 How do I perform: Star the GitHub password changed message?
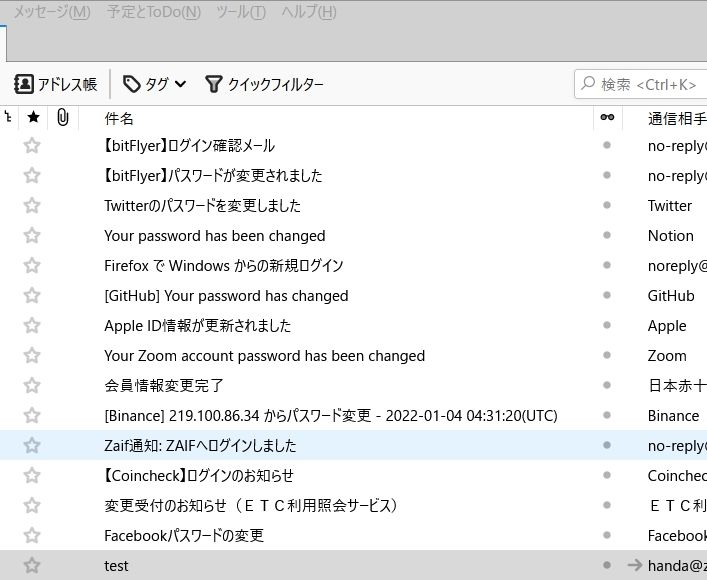(x=32, y=296)
